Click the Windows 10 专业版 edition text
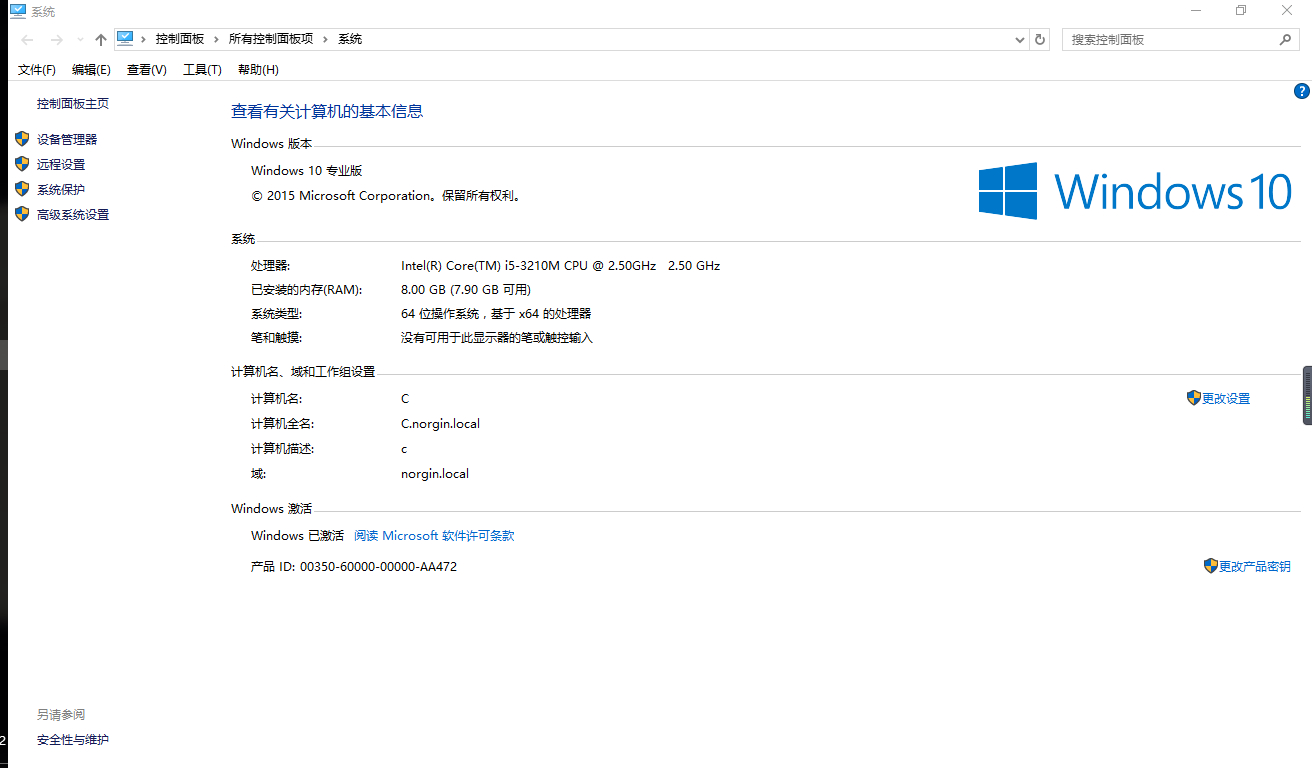Image resolution: width=1312 pixels, height=768 pixels. click(x=306, y=171)
